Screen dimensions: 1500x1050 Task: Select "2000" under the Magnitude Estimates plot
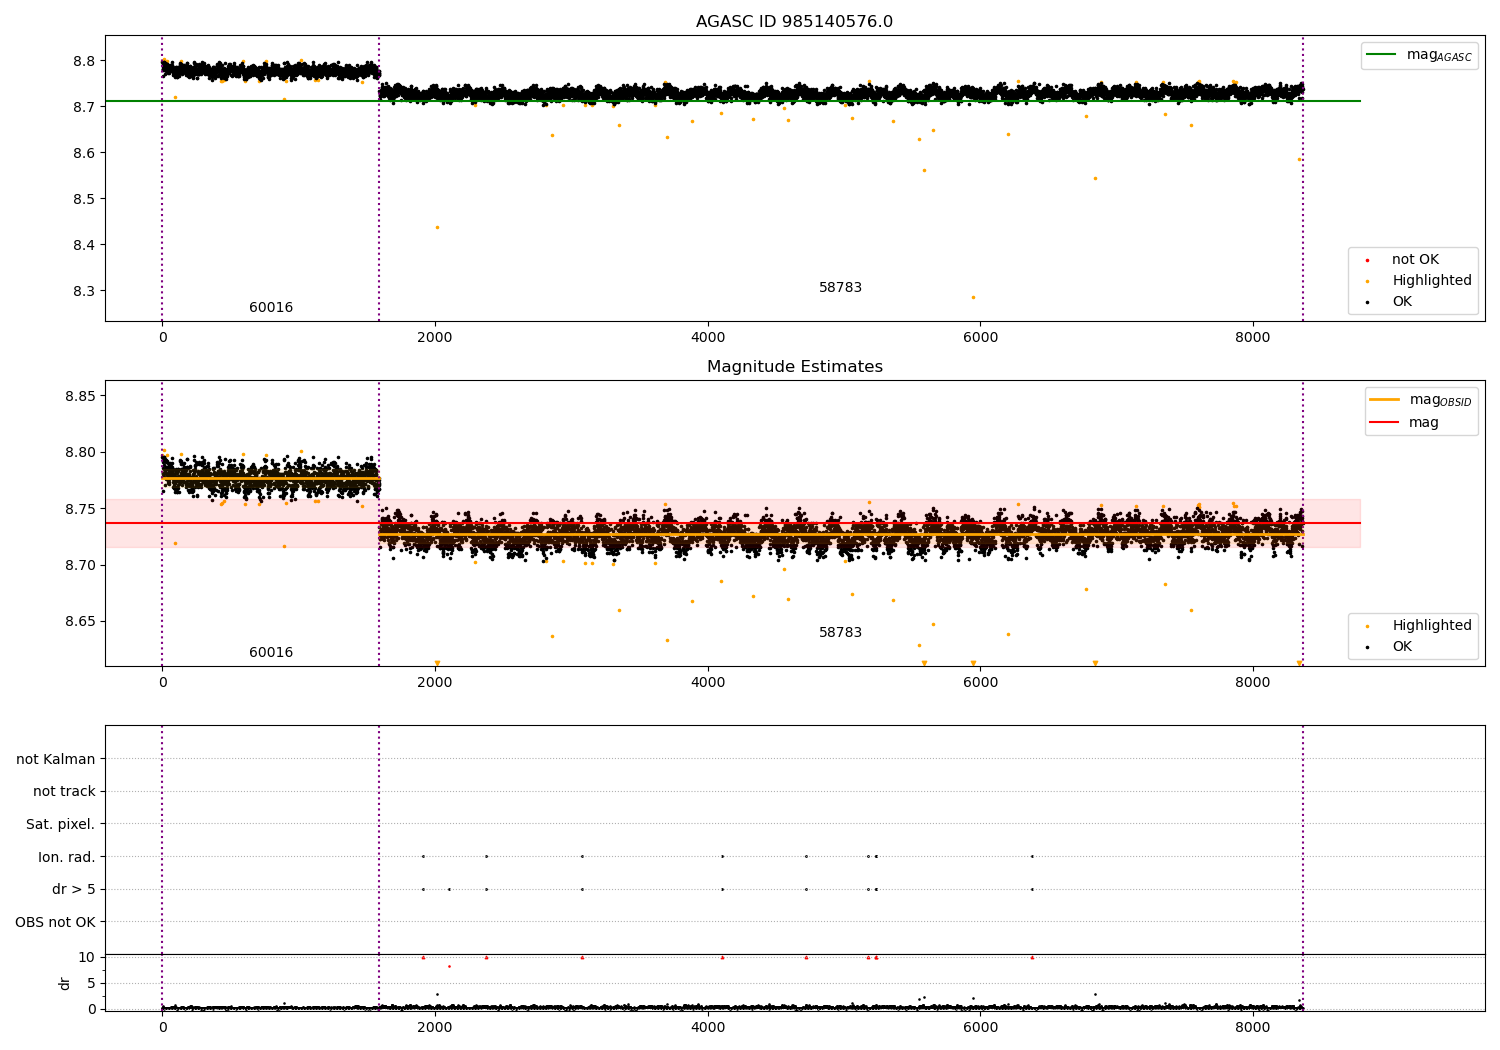[435, 683]
